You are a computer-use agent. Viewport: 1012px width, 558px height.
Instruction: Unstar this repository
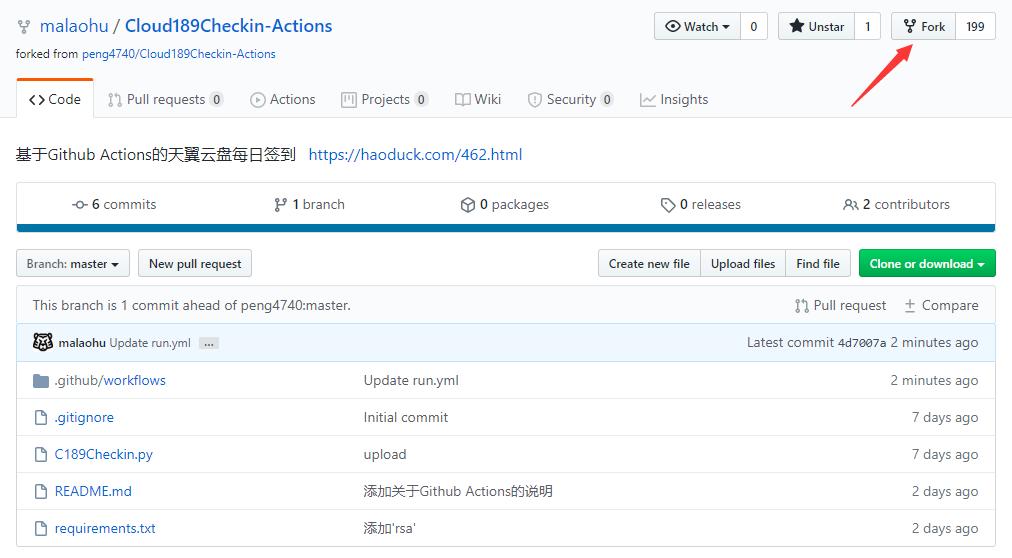click(816, 26)
